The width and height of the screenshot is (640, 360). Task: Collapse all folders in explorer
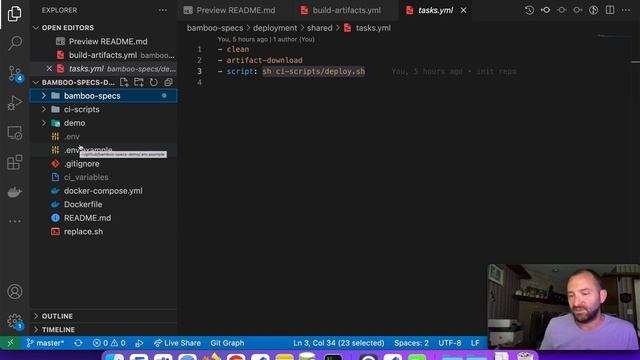[x=168, y=82]
